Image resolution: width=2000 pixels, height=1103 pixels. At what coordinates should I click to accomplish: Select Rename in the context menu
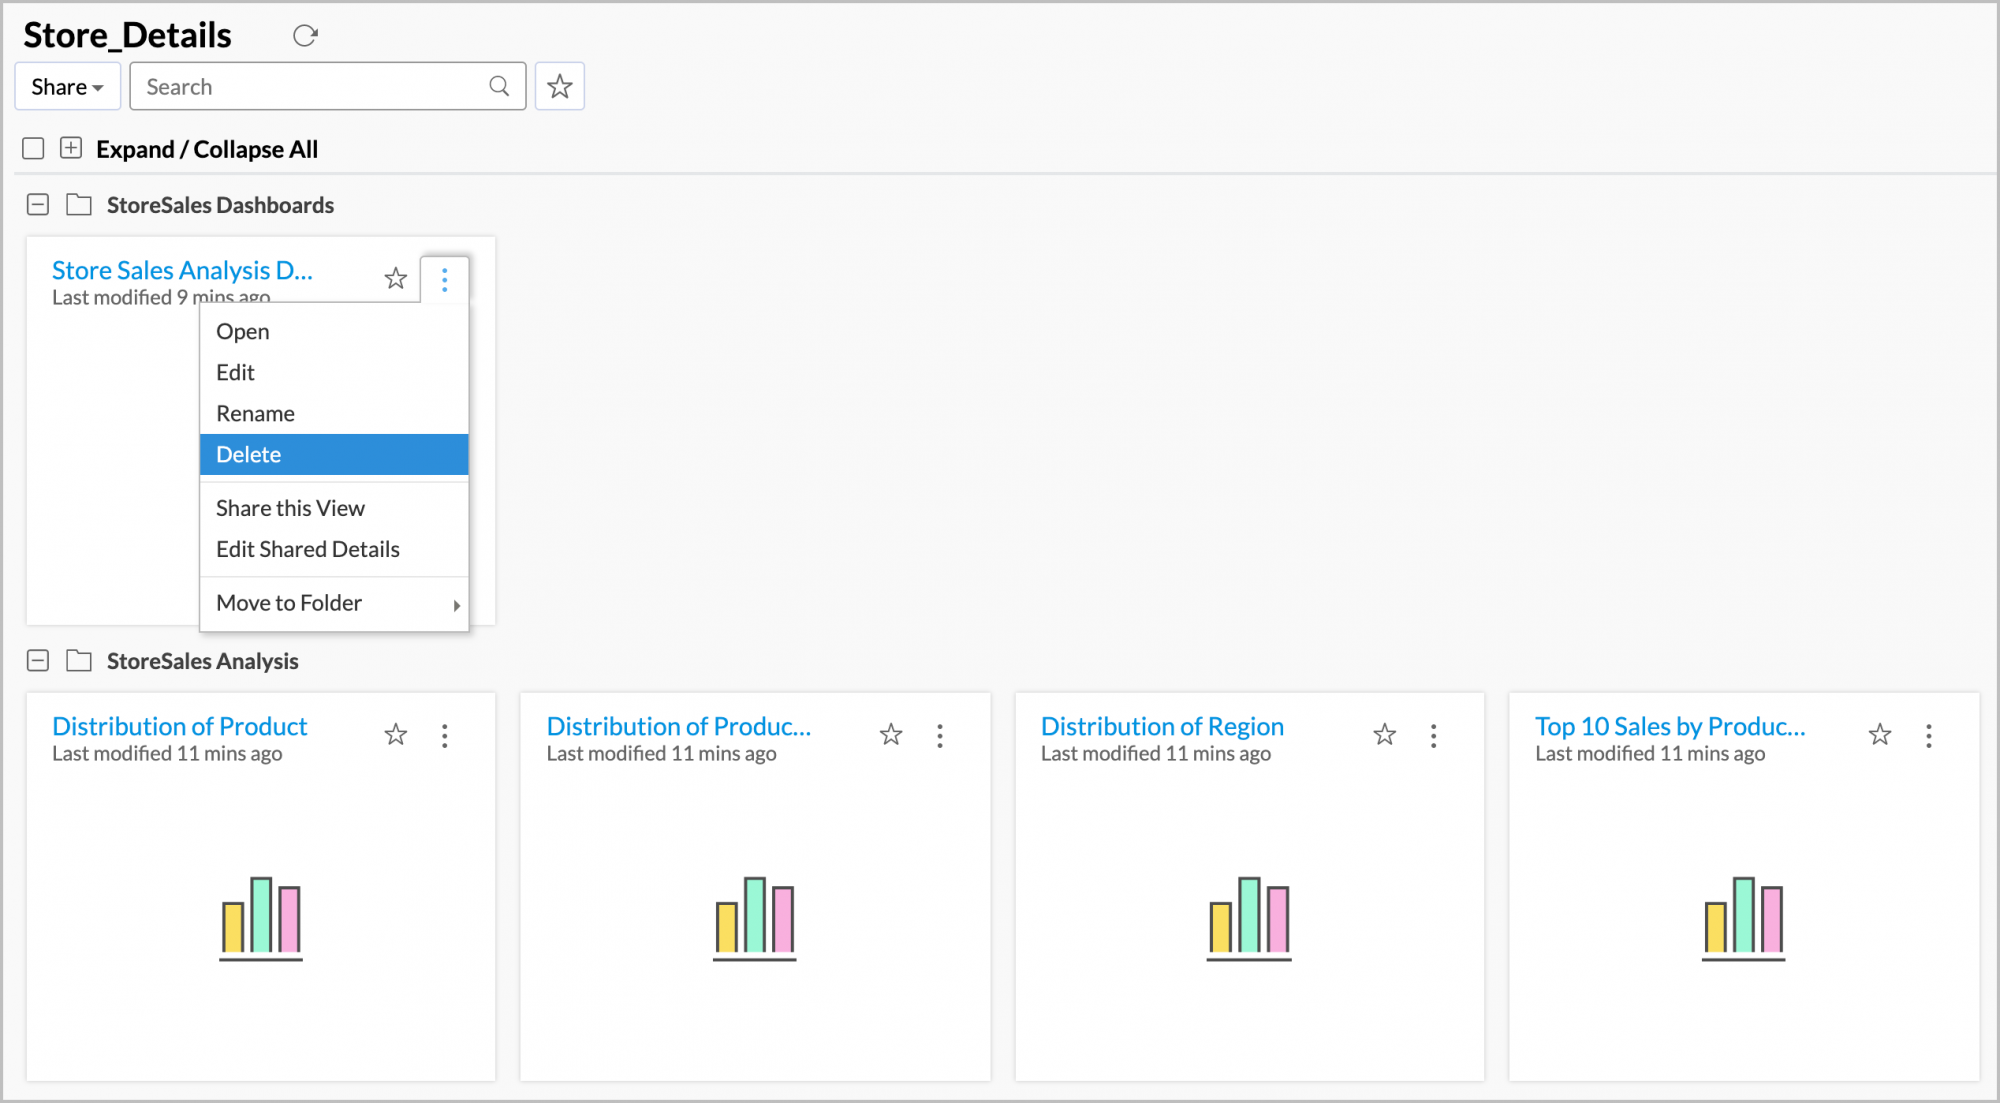click(334, 413)
